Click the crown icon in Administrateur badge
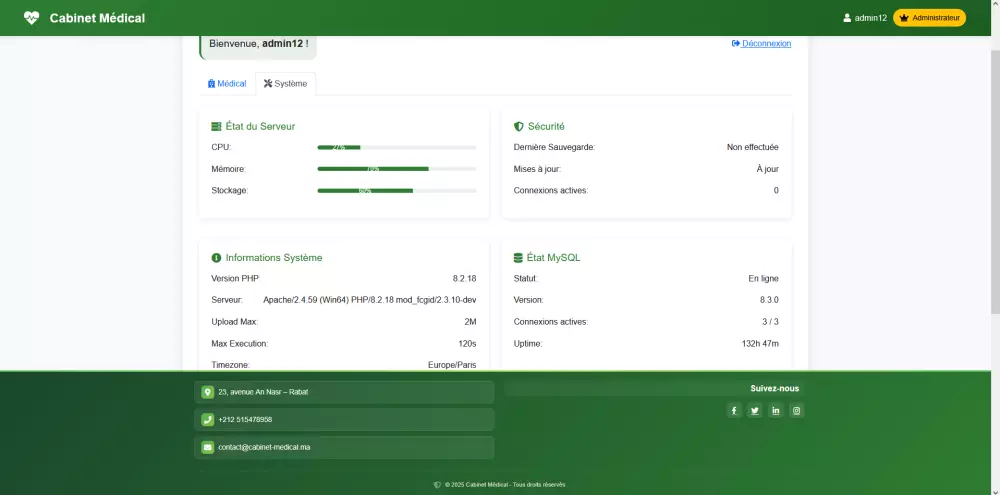This screenshot has width=1000, height=495. click(904, 18)
